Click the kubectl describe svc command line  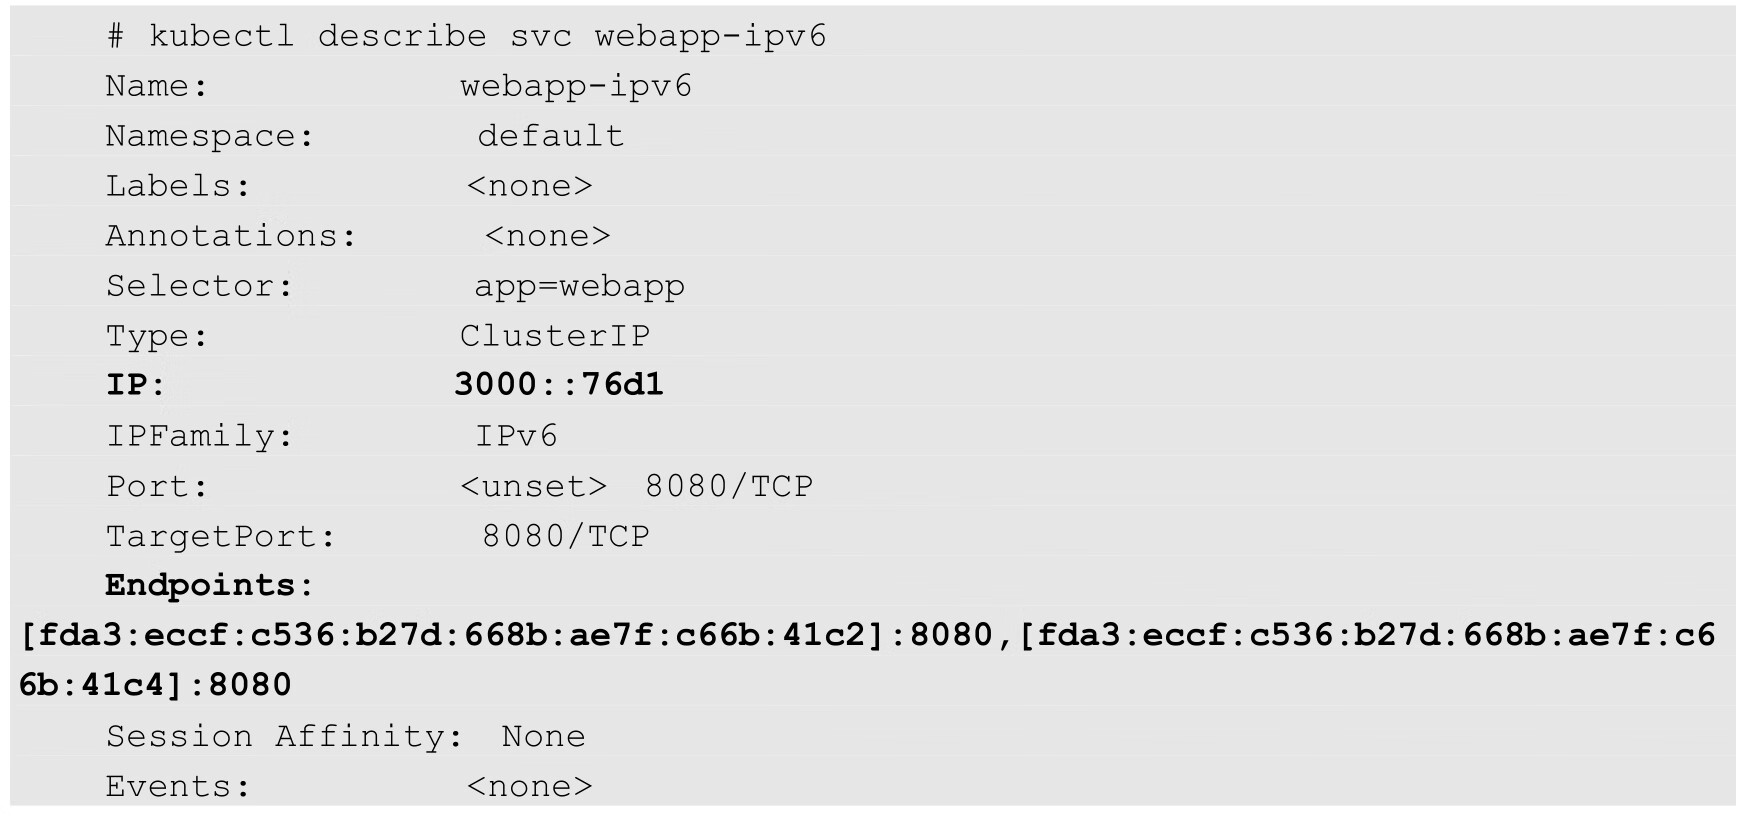(x=467, y=37)
